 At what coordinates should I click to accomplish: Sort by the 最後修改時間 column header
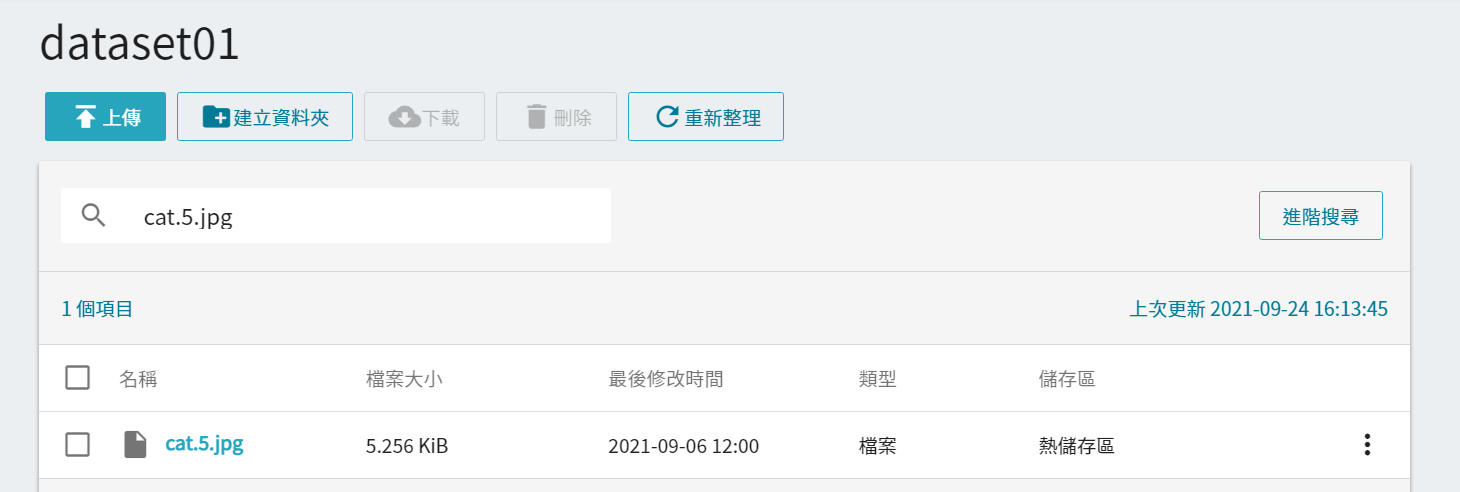[666, 379]
